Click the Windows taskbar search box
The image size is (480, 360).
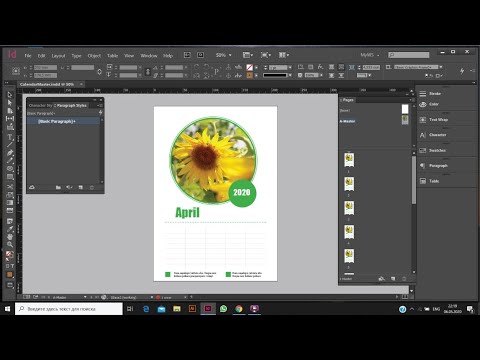click(69, 309)
